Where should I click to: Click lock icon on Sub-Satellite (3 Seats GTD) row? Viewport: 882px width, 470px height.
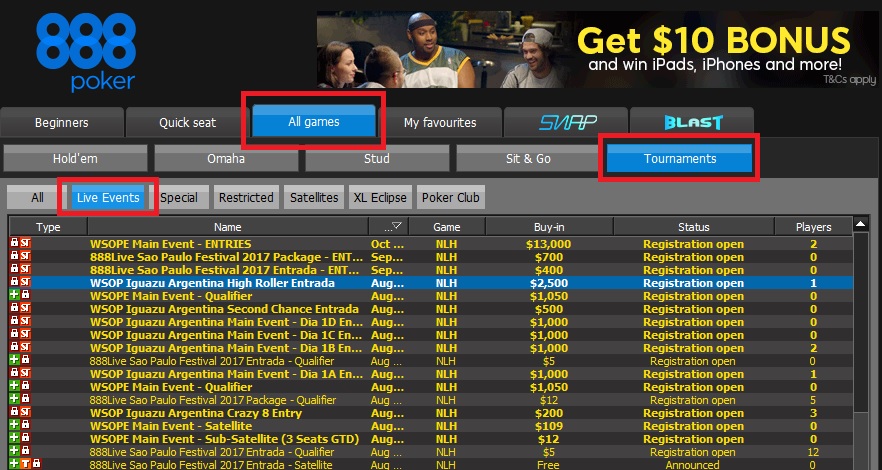click(25, 439)
